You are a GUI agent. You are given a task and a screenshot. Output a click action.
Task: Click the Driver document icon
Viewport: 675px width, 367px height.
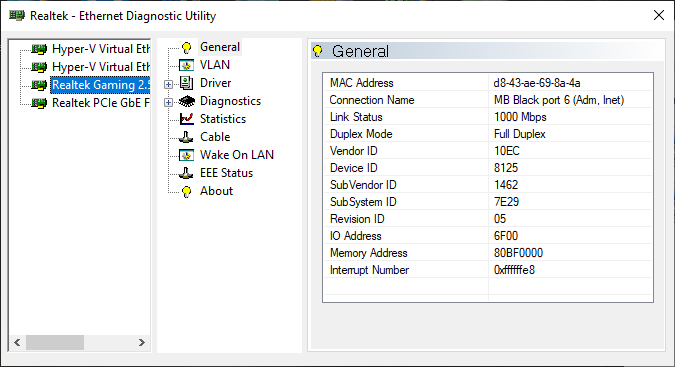point(186,83)
